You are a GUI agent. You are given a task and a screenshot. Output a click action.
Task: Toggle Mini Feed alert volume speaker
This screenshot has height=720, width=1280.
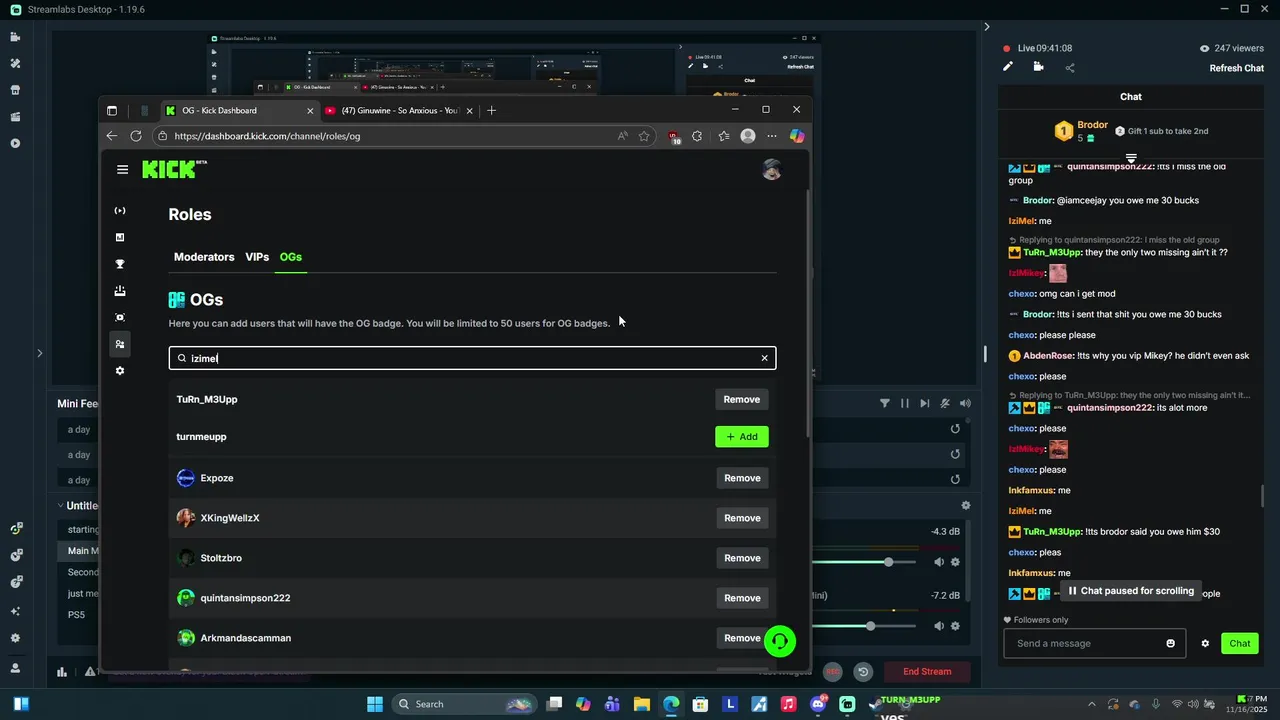[x=965, y=403]
